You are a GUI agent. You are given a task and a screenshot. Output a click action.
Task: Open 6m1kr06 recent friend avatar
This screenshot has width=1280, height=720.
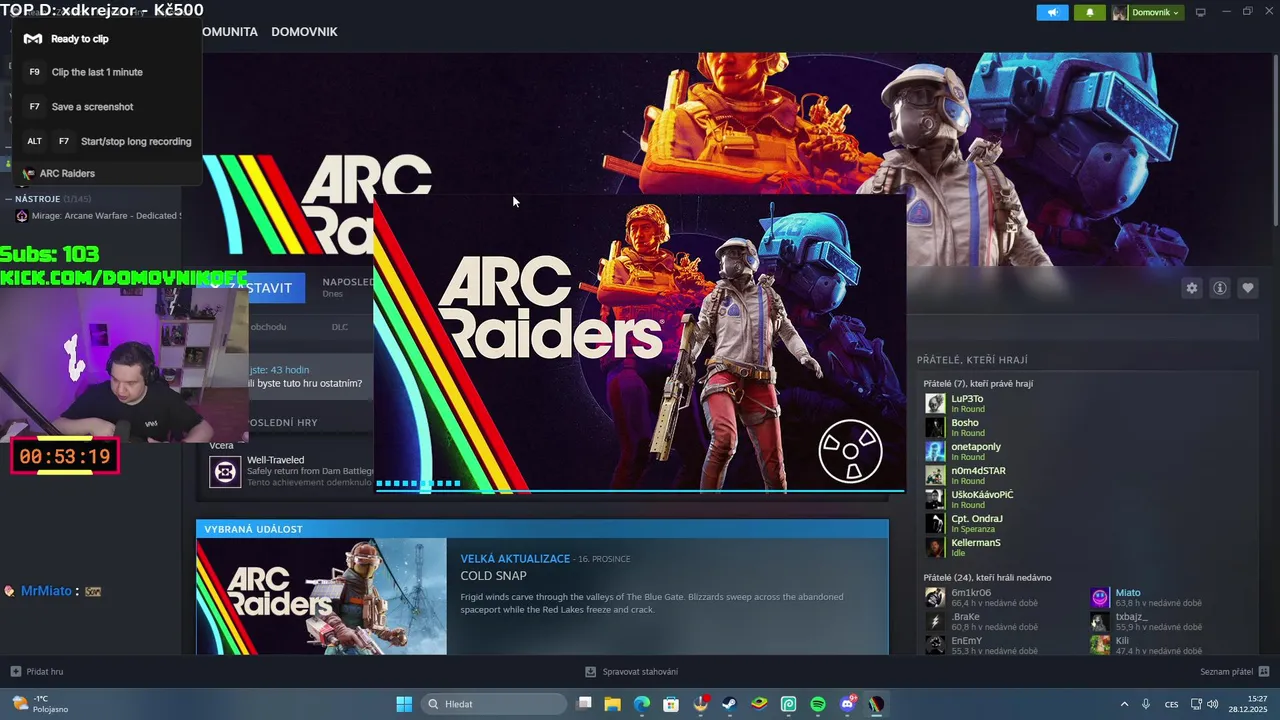pos(935,597)
